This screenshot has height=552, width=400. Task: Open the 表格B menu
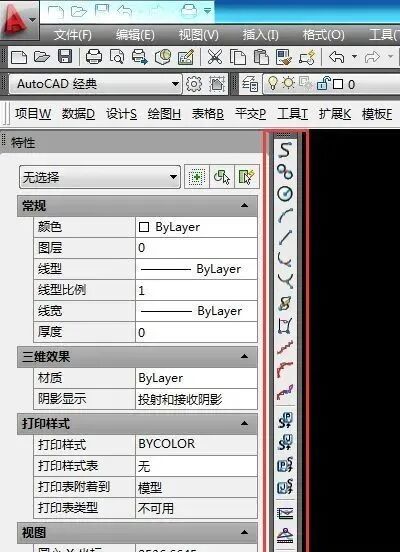pos(207,114)
